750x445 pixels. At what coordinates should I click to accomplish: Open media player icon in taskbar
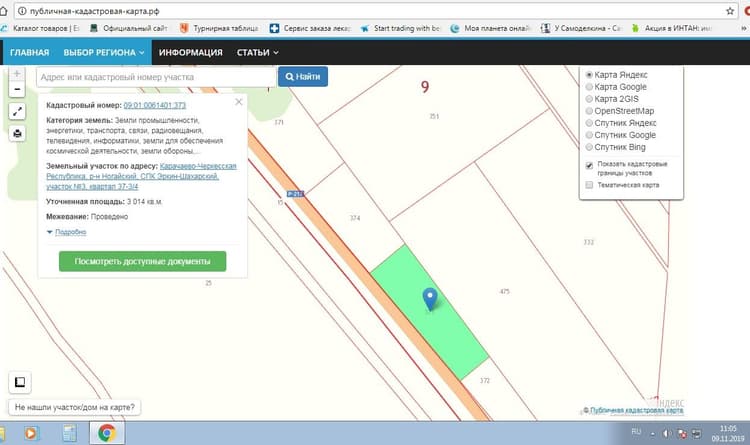point(31,434)
